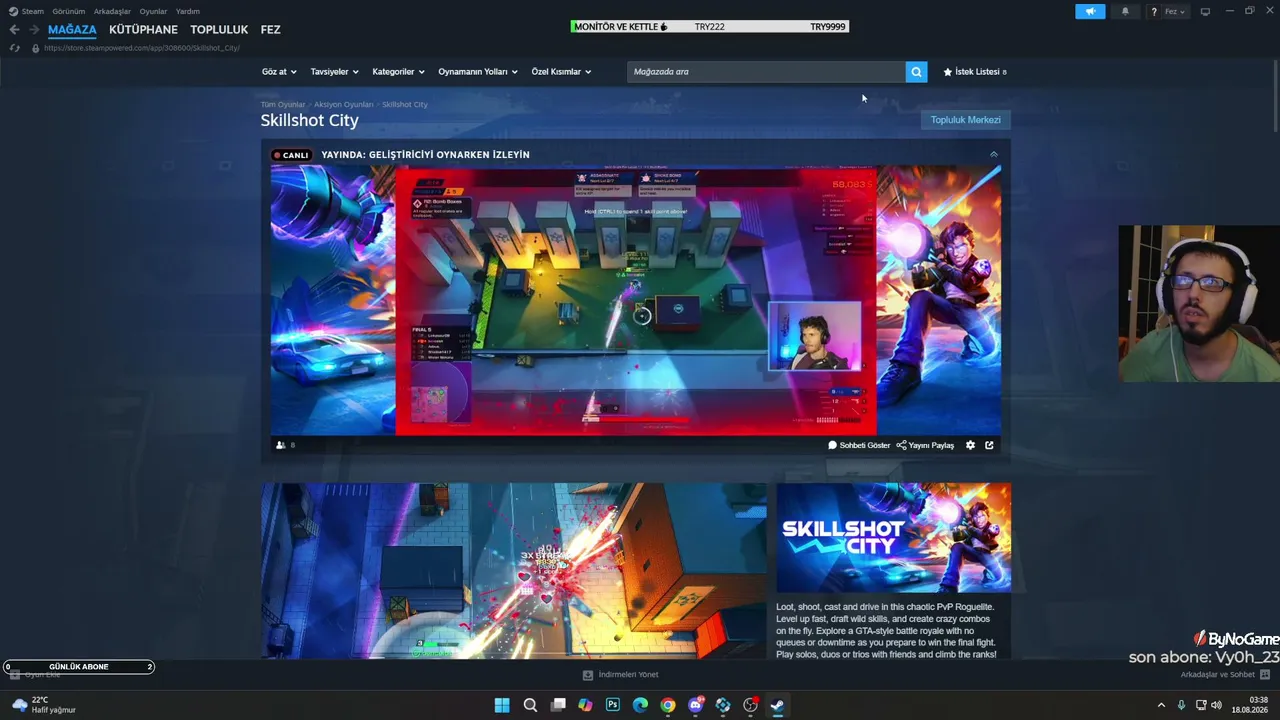1280x720 pixels.
Task: Open İndirmeleri Yönet downloads manager
Action: click(620, 675)
